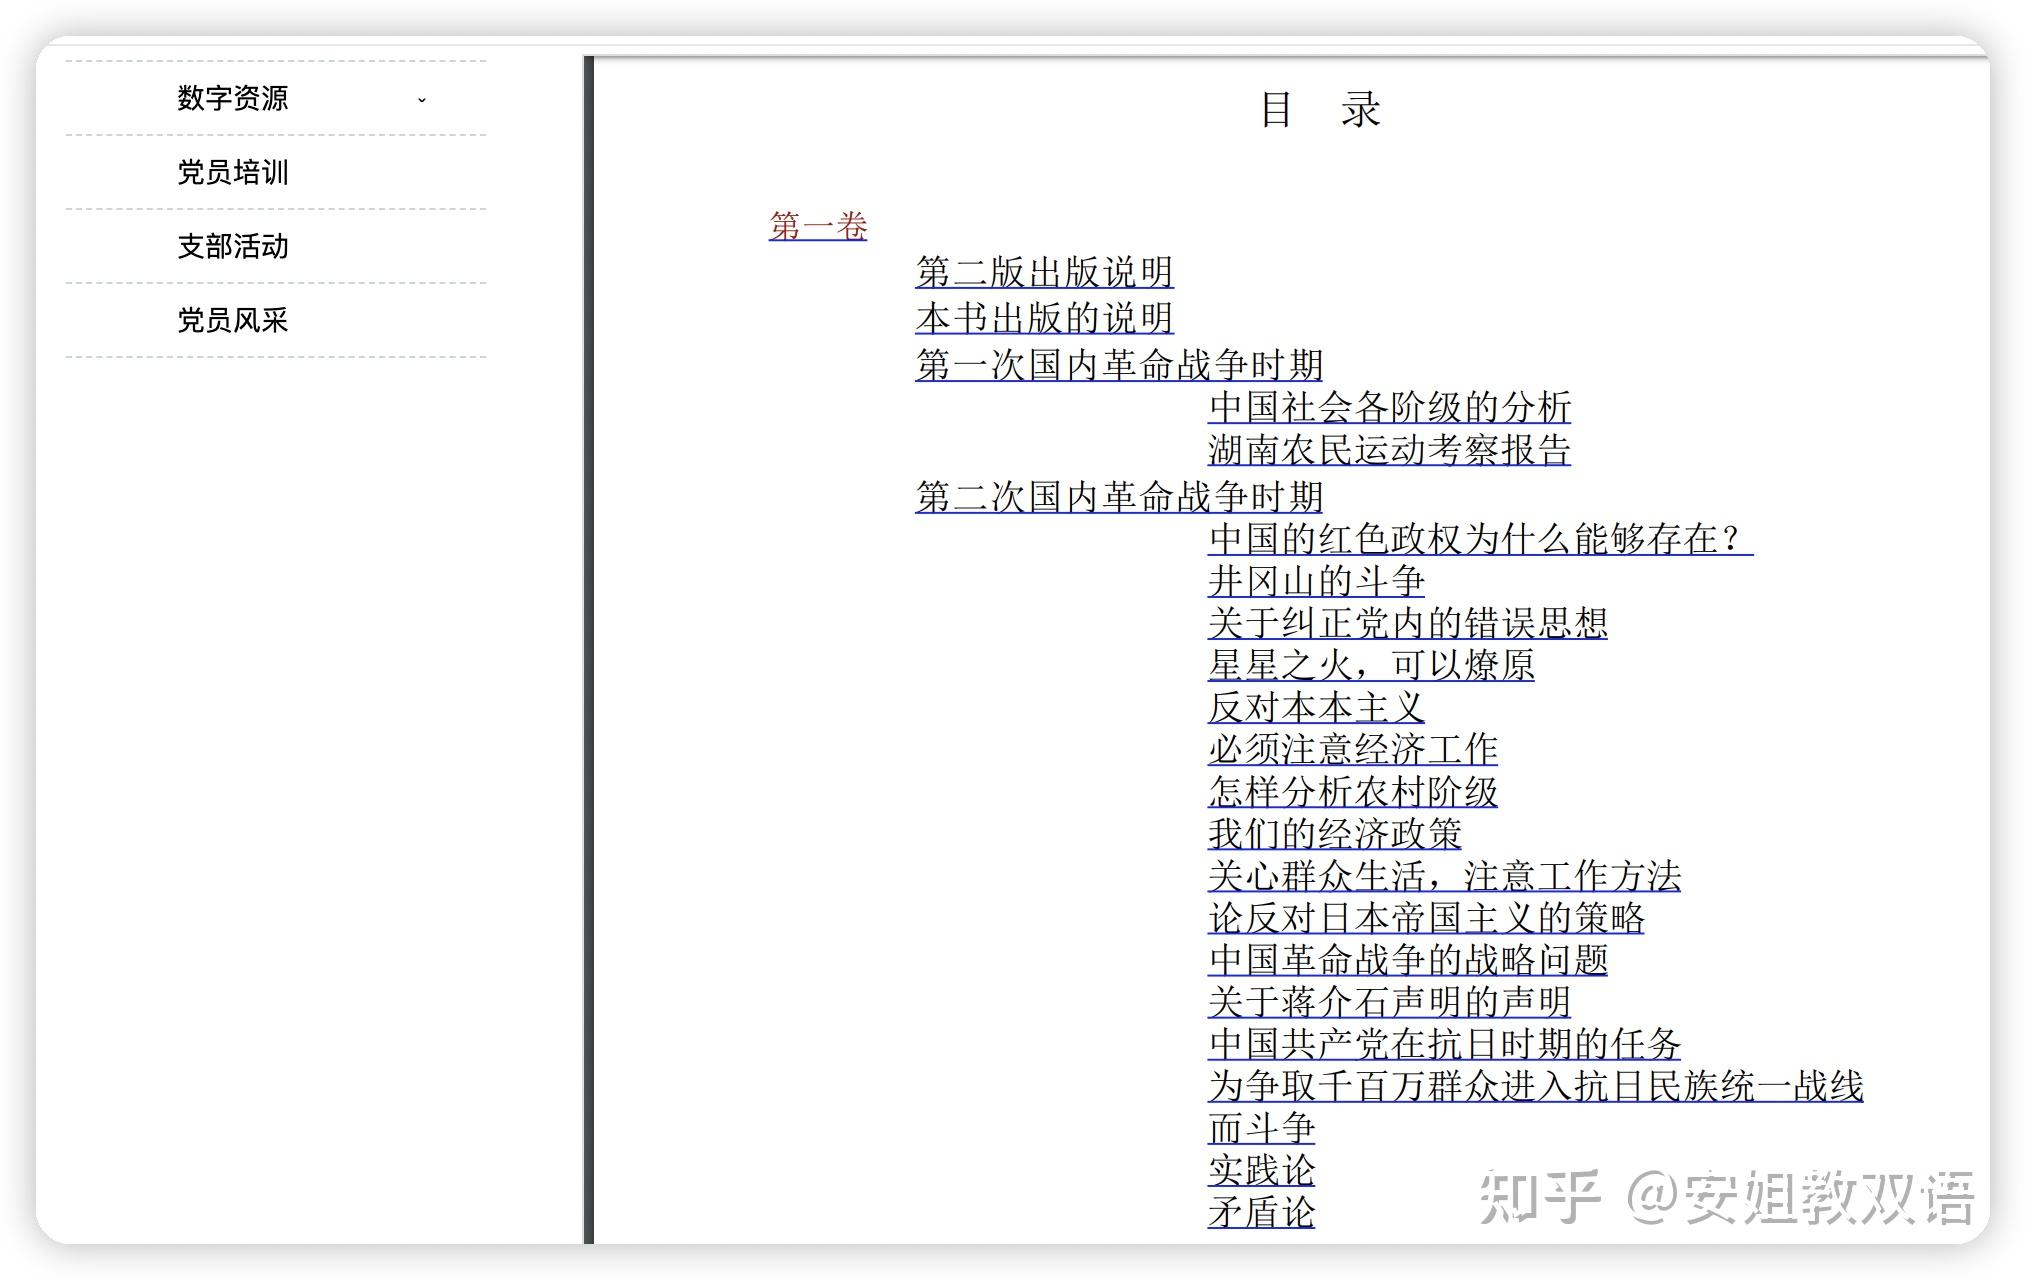2026x1280 pixels.
Task: Open the 实践论 article link
Action: click(x=1260, y=1169)
